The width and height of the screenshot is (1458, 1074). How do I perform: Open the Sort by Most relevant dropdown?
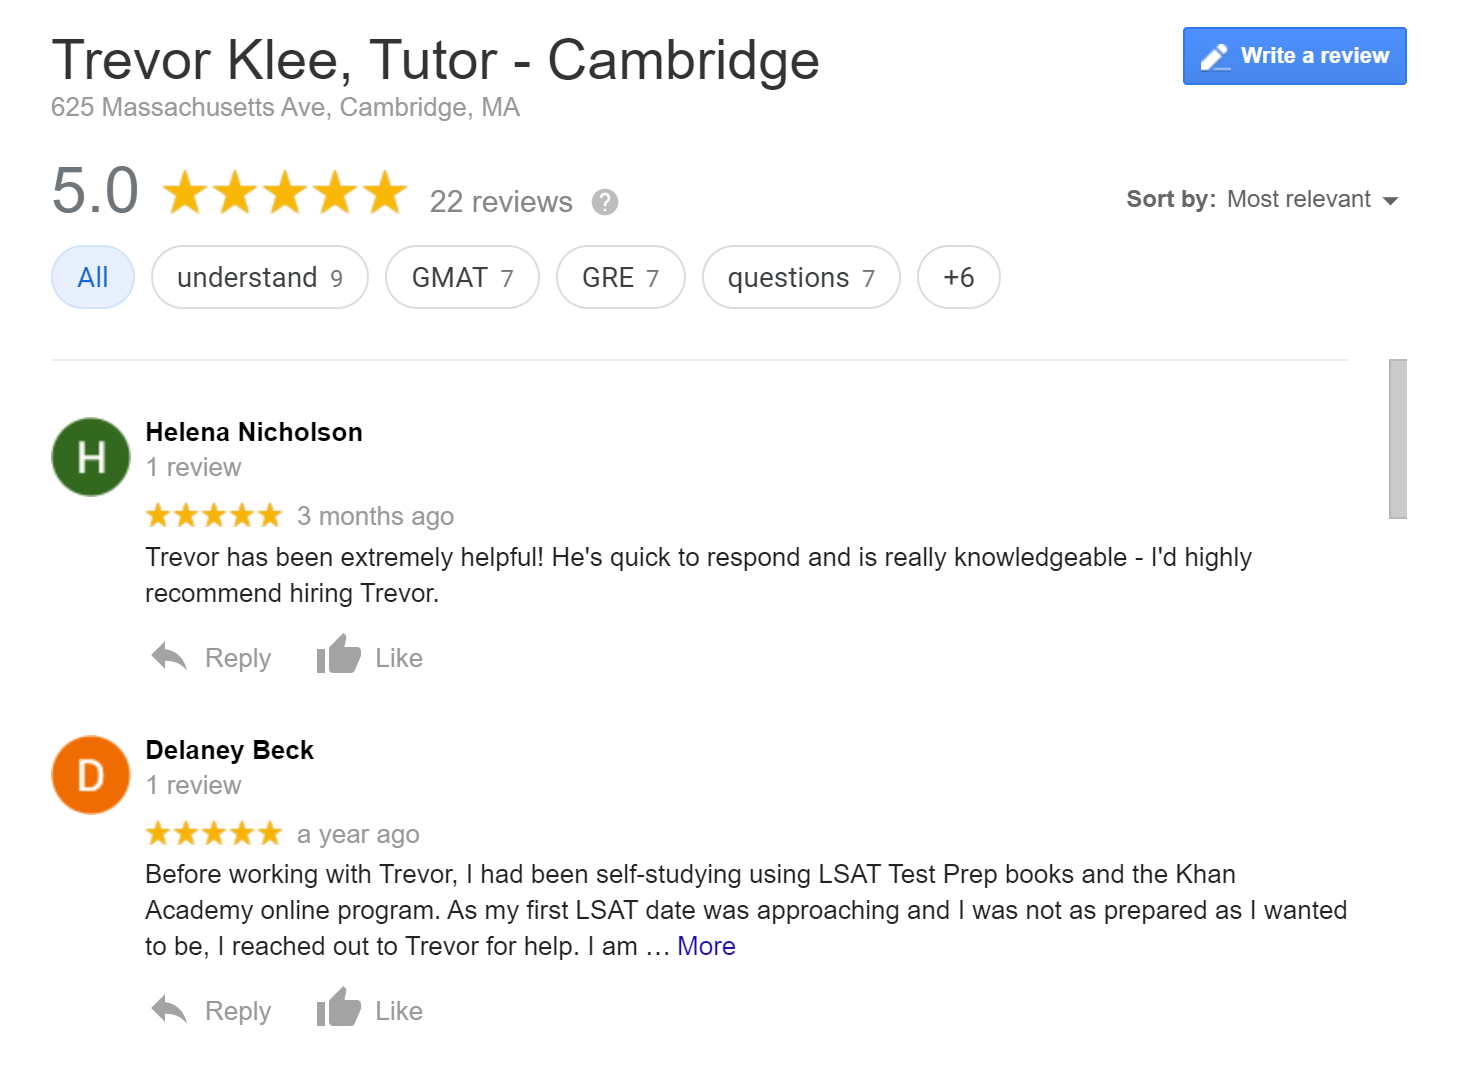click(x=1311, y=200)
